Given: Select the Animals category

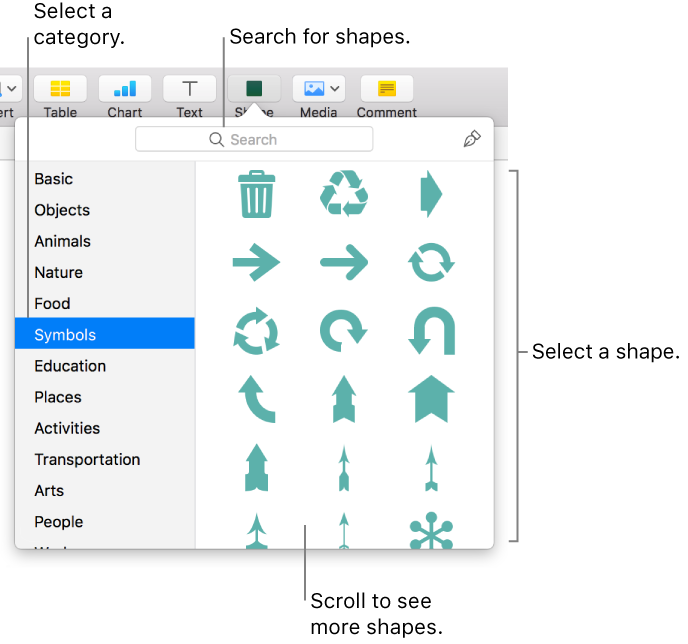Looking at the screenshot, I should 105,241.
